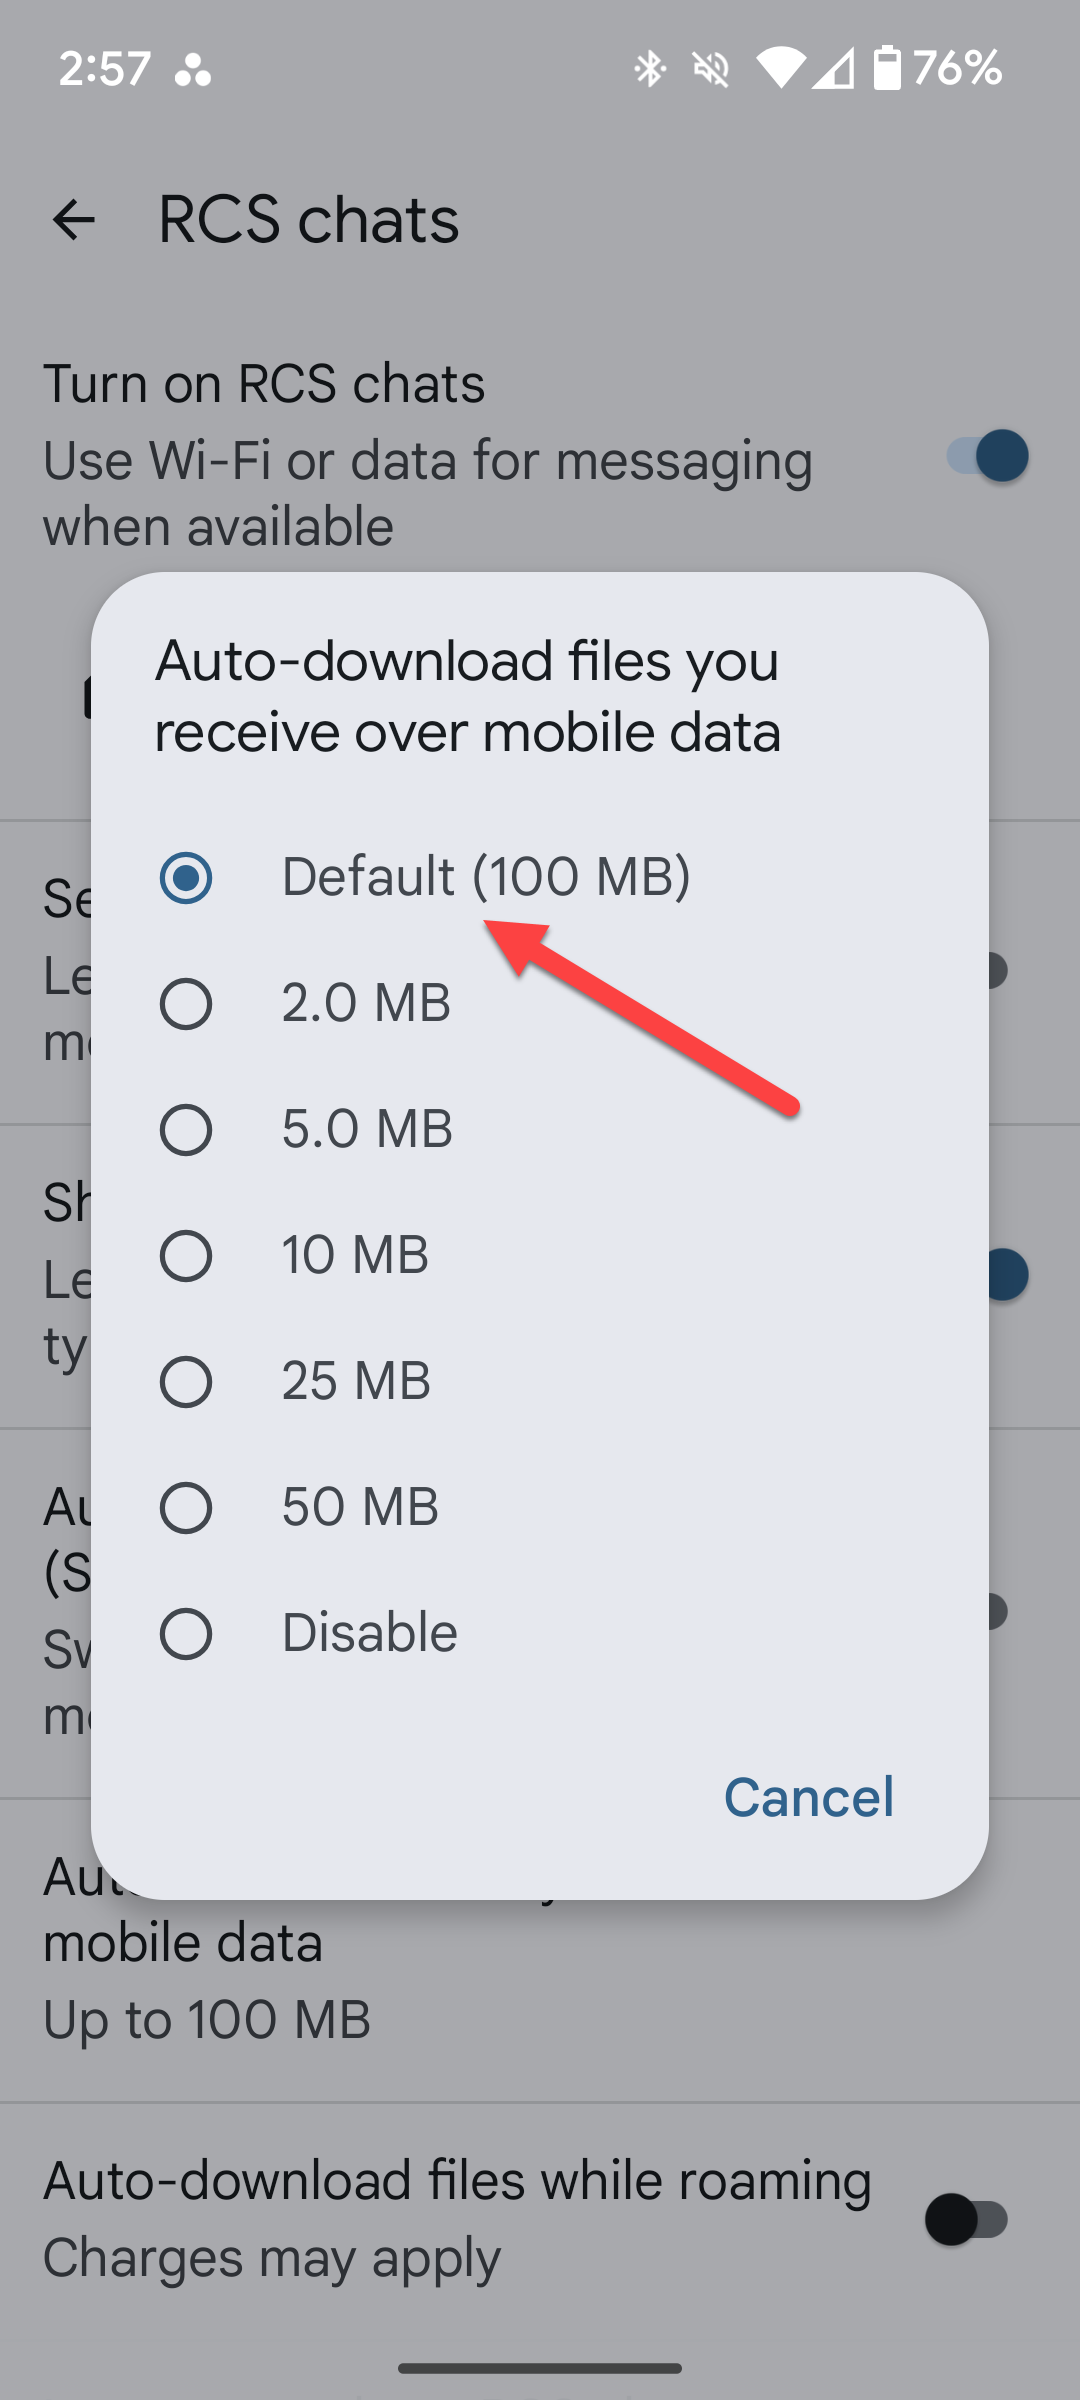
Task: Tap the Bluetooth status bar icon
Action: click(x=649, y=67)
